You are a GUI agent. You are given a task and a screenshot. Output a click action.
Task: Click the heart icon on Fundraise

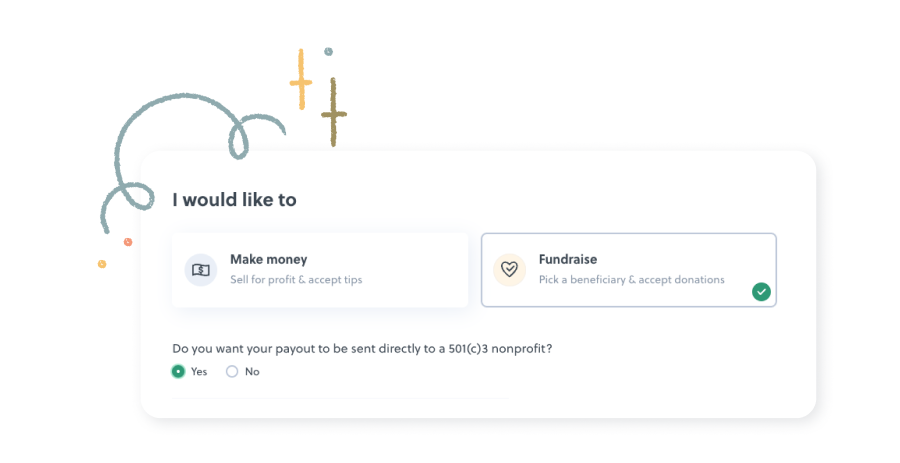point(509,269)
